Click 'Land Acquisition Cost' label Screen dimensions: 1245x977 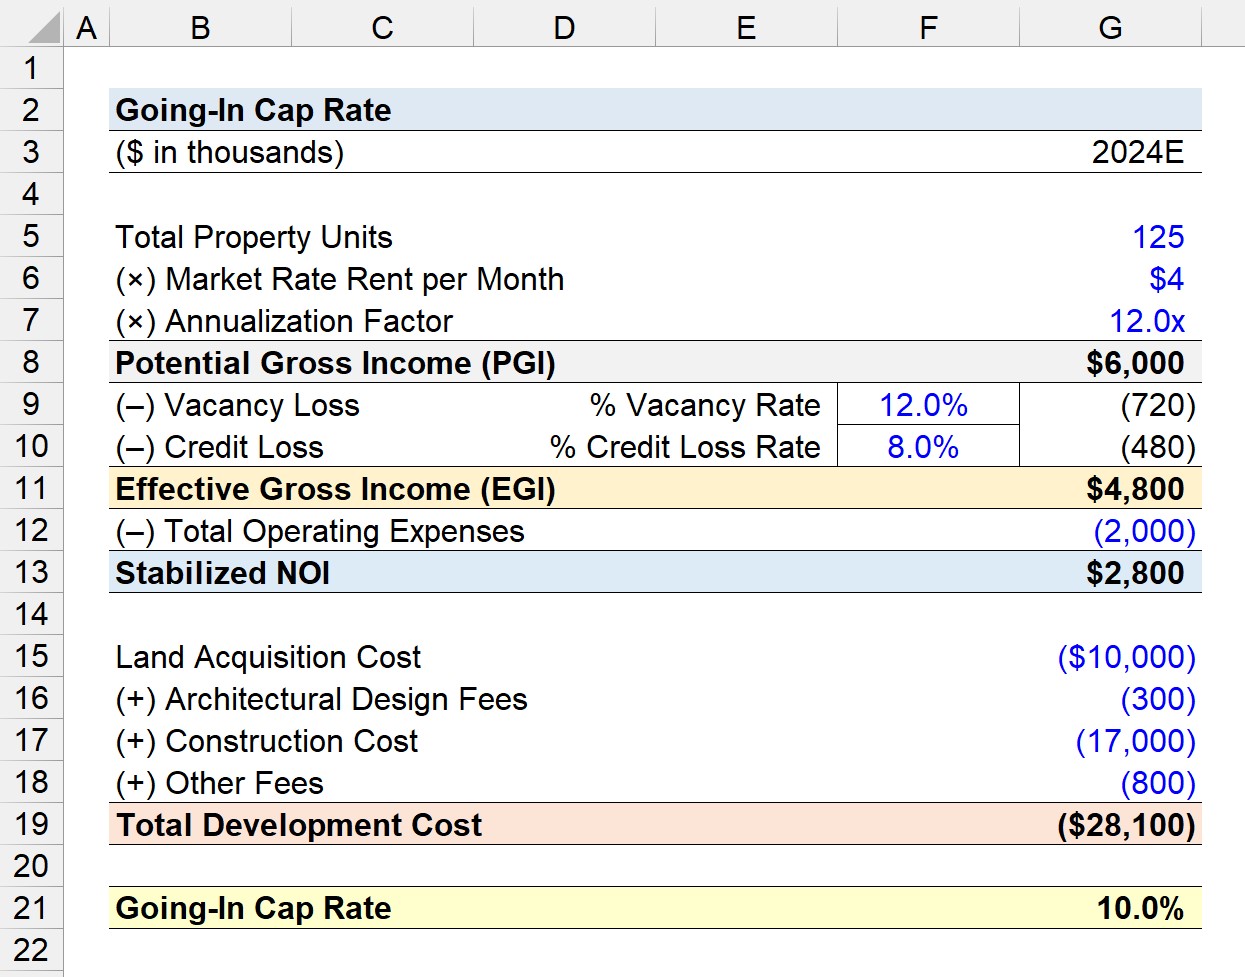tap(268, 657)
